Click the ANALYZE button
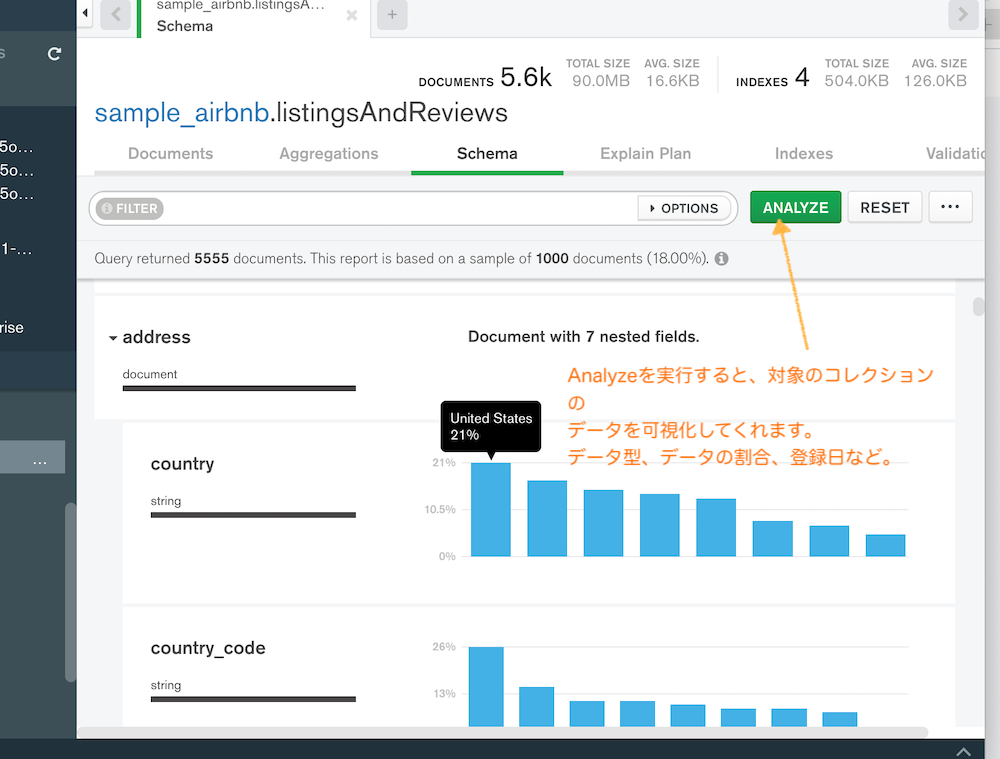 click(x=795, y=207)
